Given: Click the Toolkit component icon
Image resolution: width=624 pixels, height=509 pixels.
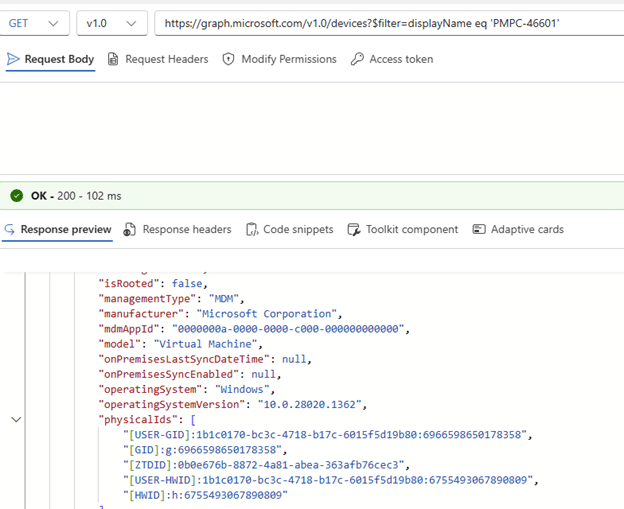Looking at the screenshot, I should point(354,230).
